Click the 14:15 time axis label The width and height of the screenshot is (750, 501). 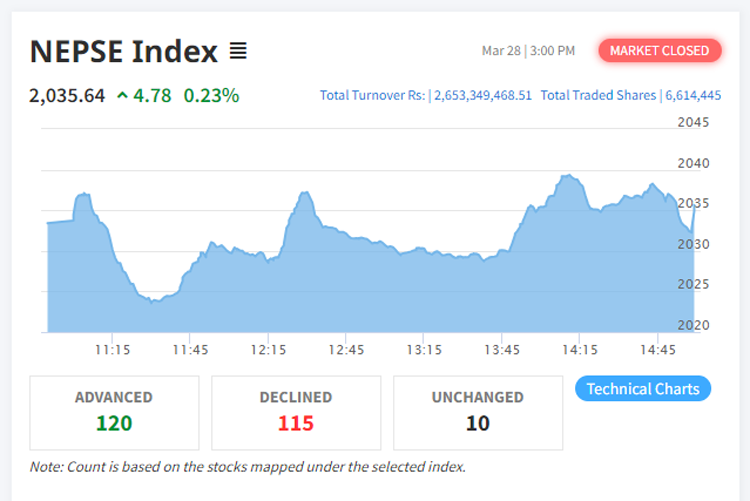(x=580, y=350)
